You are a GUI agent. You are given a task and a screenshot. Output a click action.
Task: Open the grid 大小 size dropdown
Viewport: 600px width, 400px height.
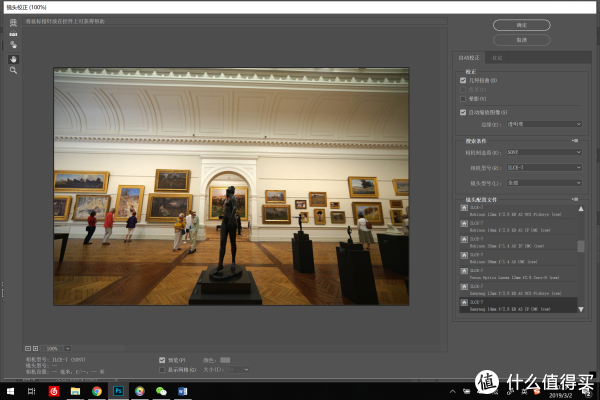pyautogui.click(x=238, y=369)
